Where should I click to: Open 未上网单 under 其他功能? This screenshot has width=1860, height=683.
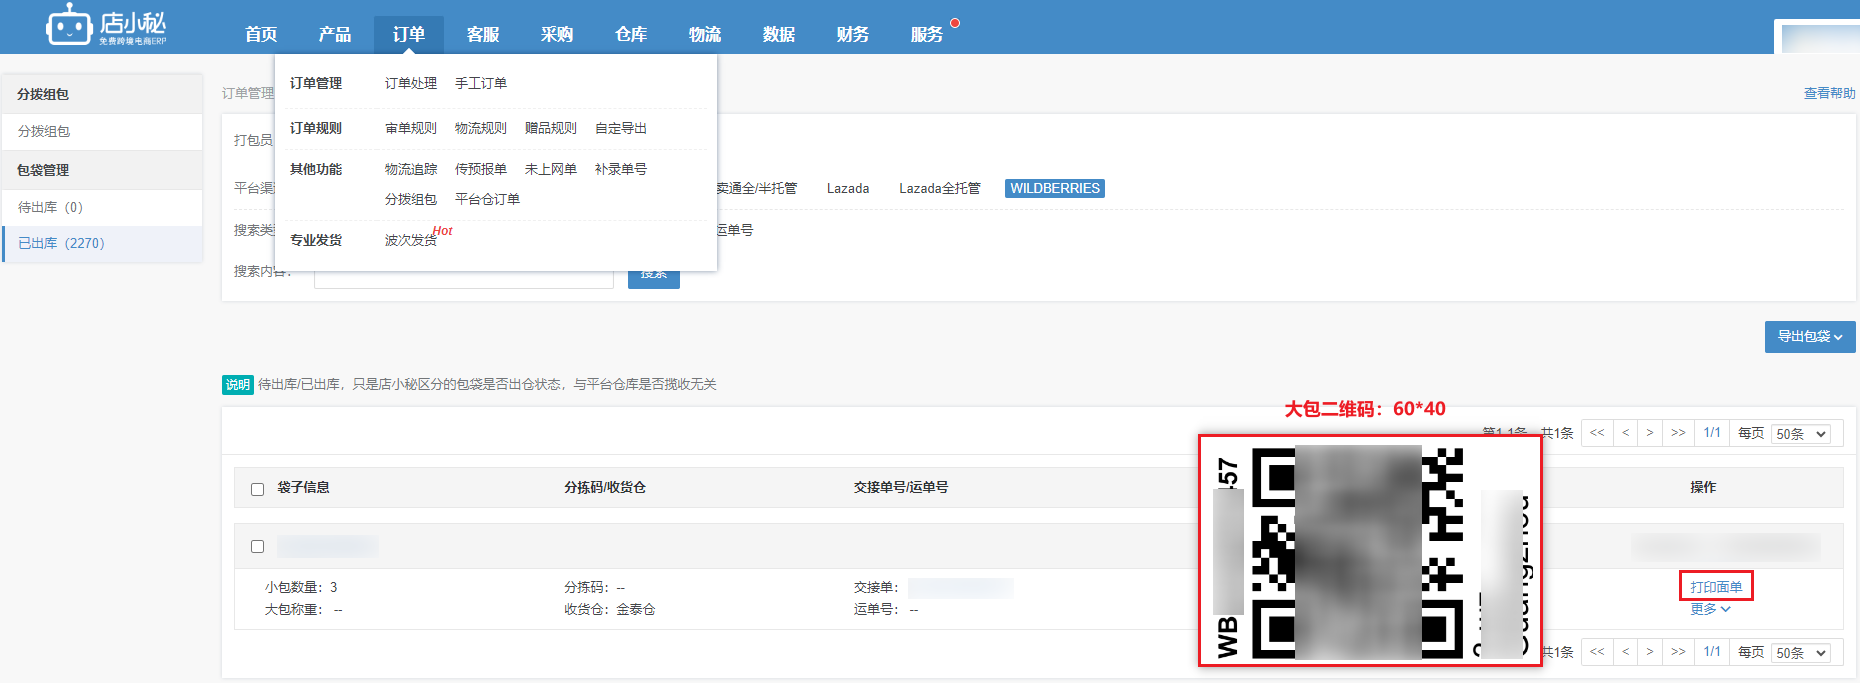click(551, 169)
